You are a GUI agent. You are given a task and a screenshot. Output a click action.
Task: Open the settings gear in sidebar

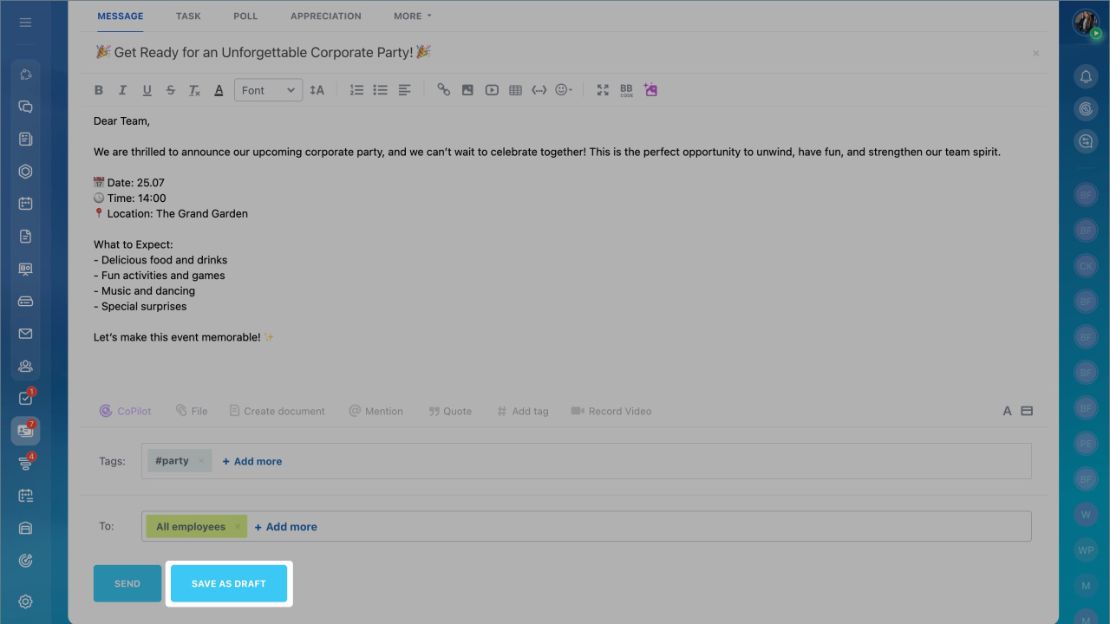25,601
